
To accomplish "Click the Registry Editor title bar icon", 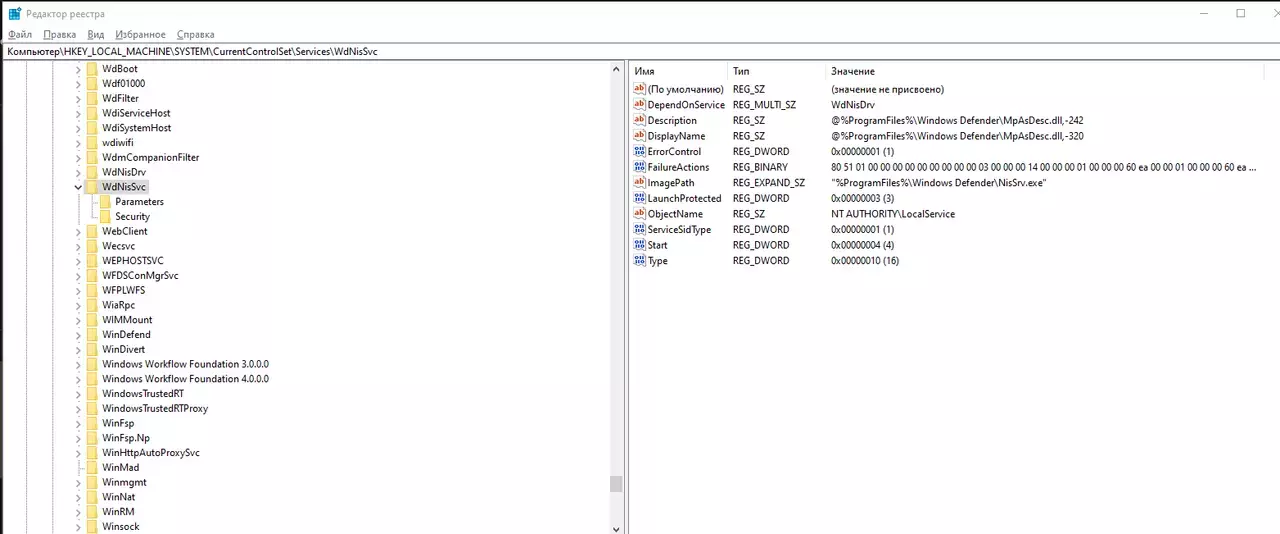I will 14,13.
